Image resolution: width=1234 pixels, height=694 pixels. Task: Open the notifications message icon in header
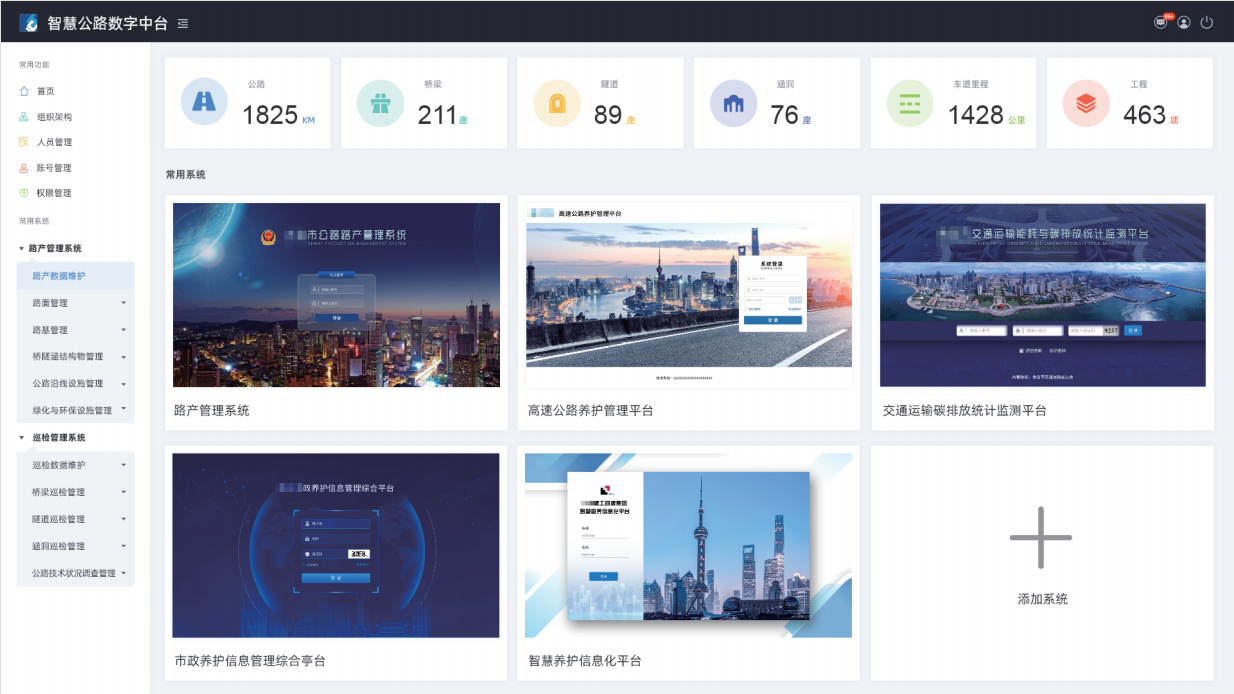(x=1161, y=22)
